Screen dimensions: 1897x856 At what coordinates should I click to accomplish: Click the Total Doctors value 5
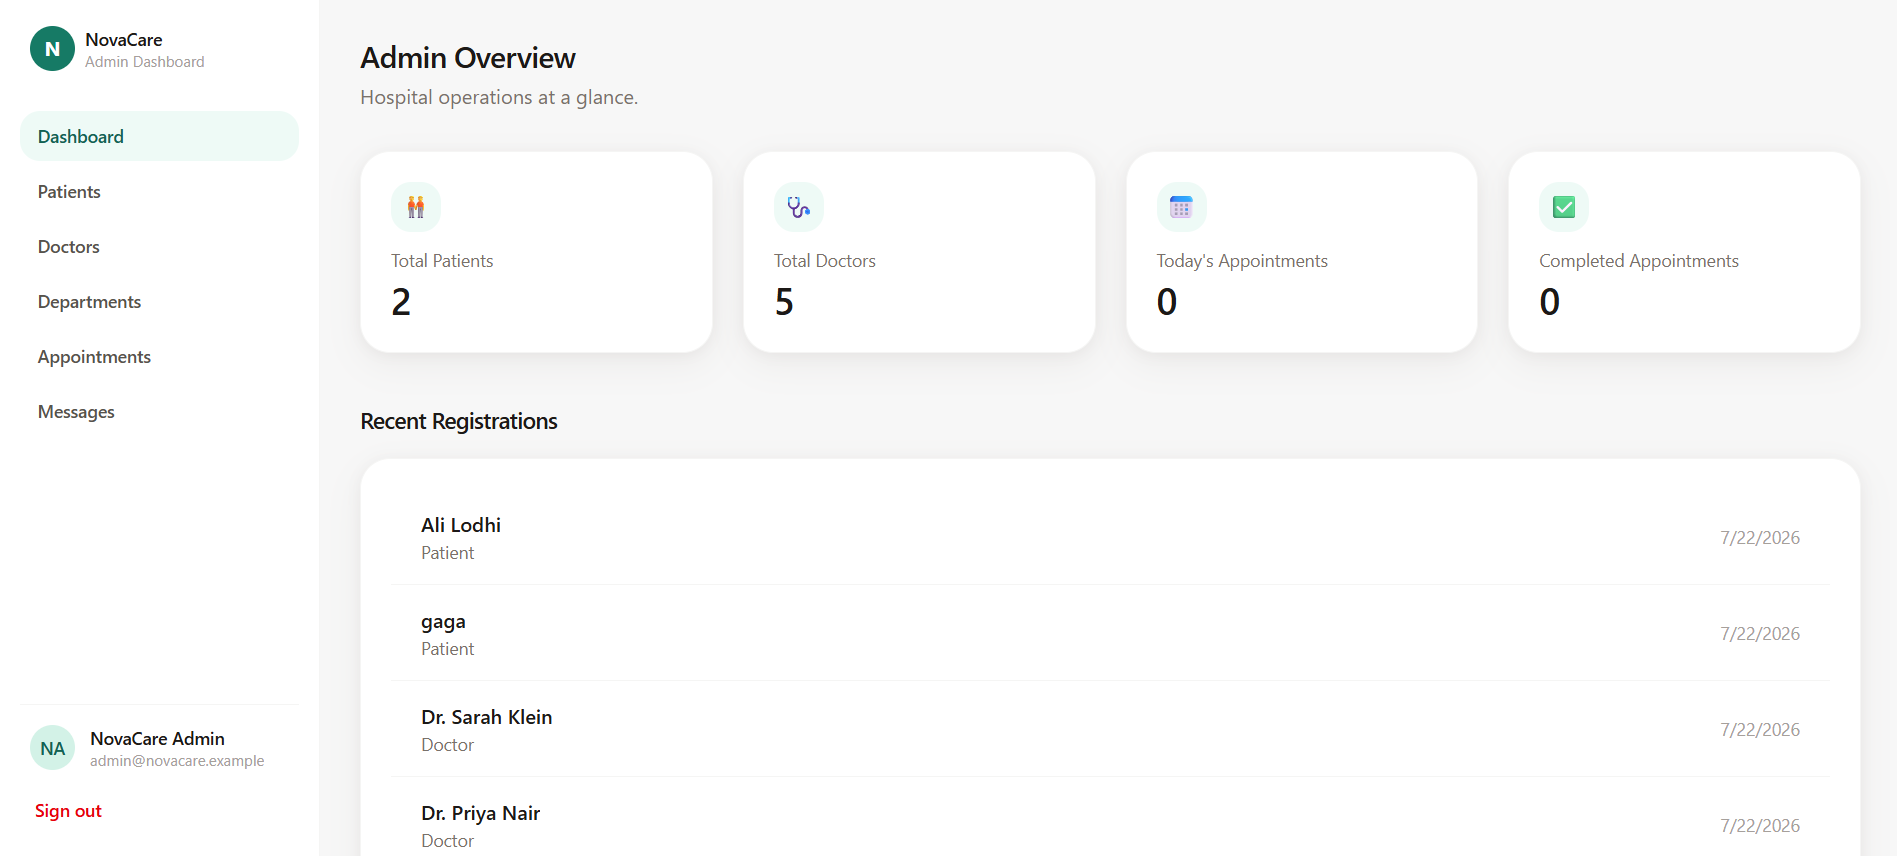pyautogui.click(x=784, y=302)
